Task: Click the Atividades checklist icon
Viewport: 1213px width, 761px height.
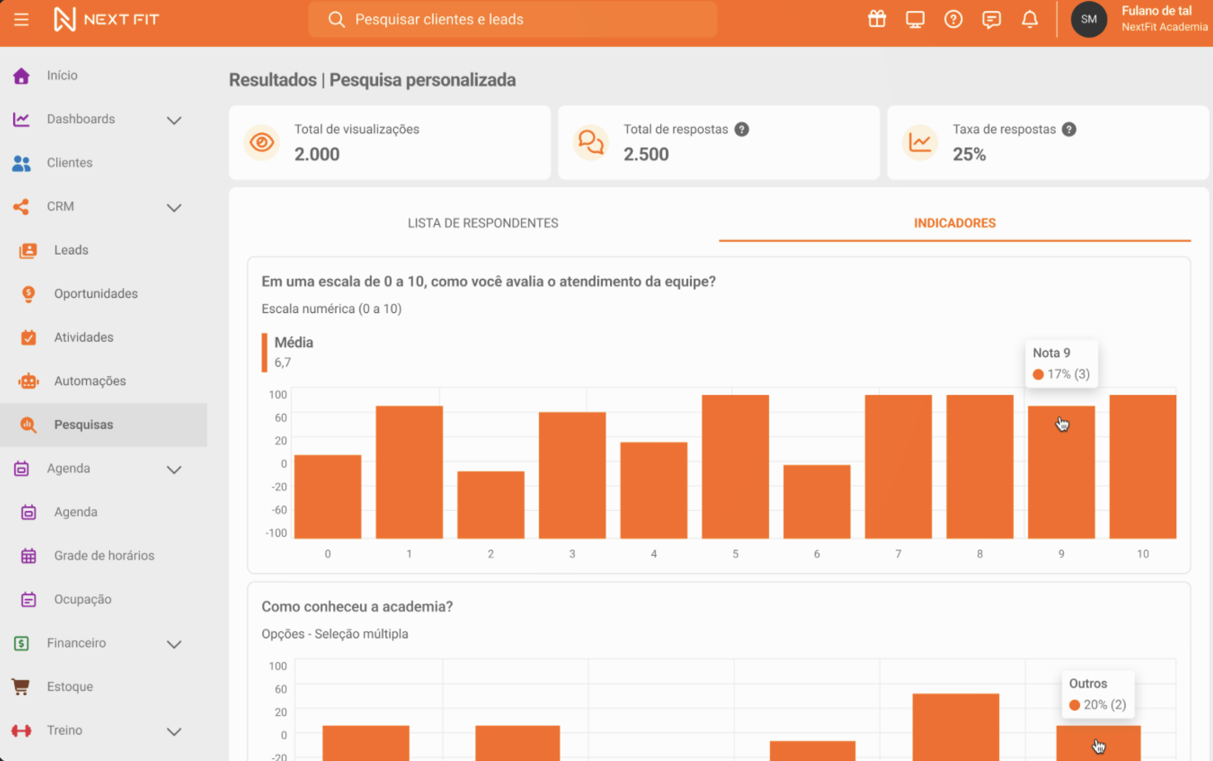Action: click(28, 338)
